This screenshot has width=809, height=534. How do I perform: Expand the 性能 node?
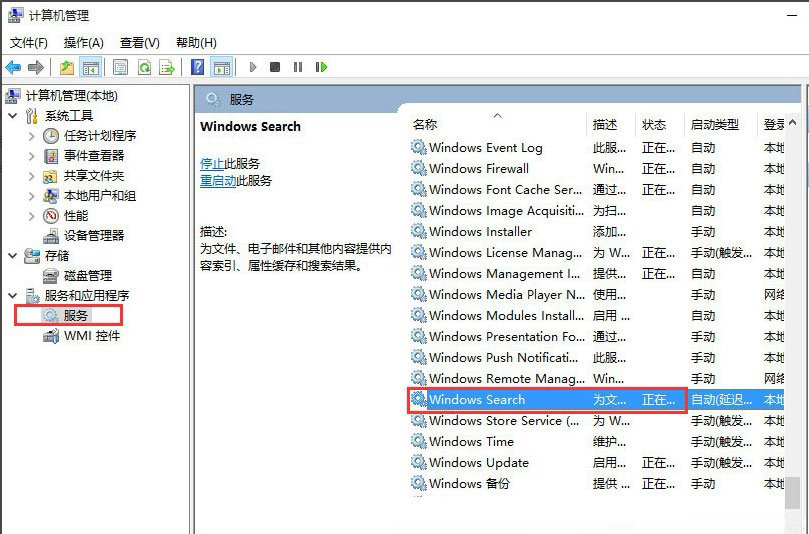click(31, 216)
